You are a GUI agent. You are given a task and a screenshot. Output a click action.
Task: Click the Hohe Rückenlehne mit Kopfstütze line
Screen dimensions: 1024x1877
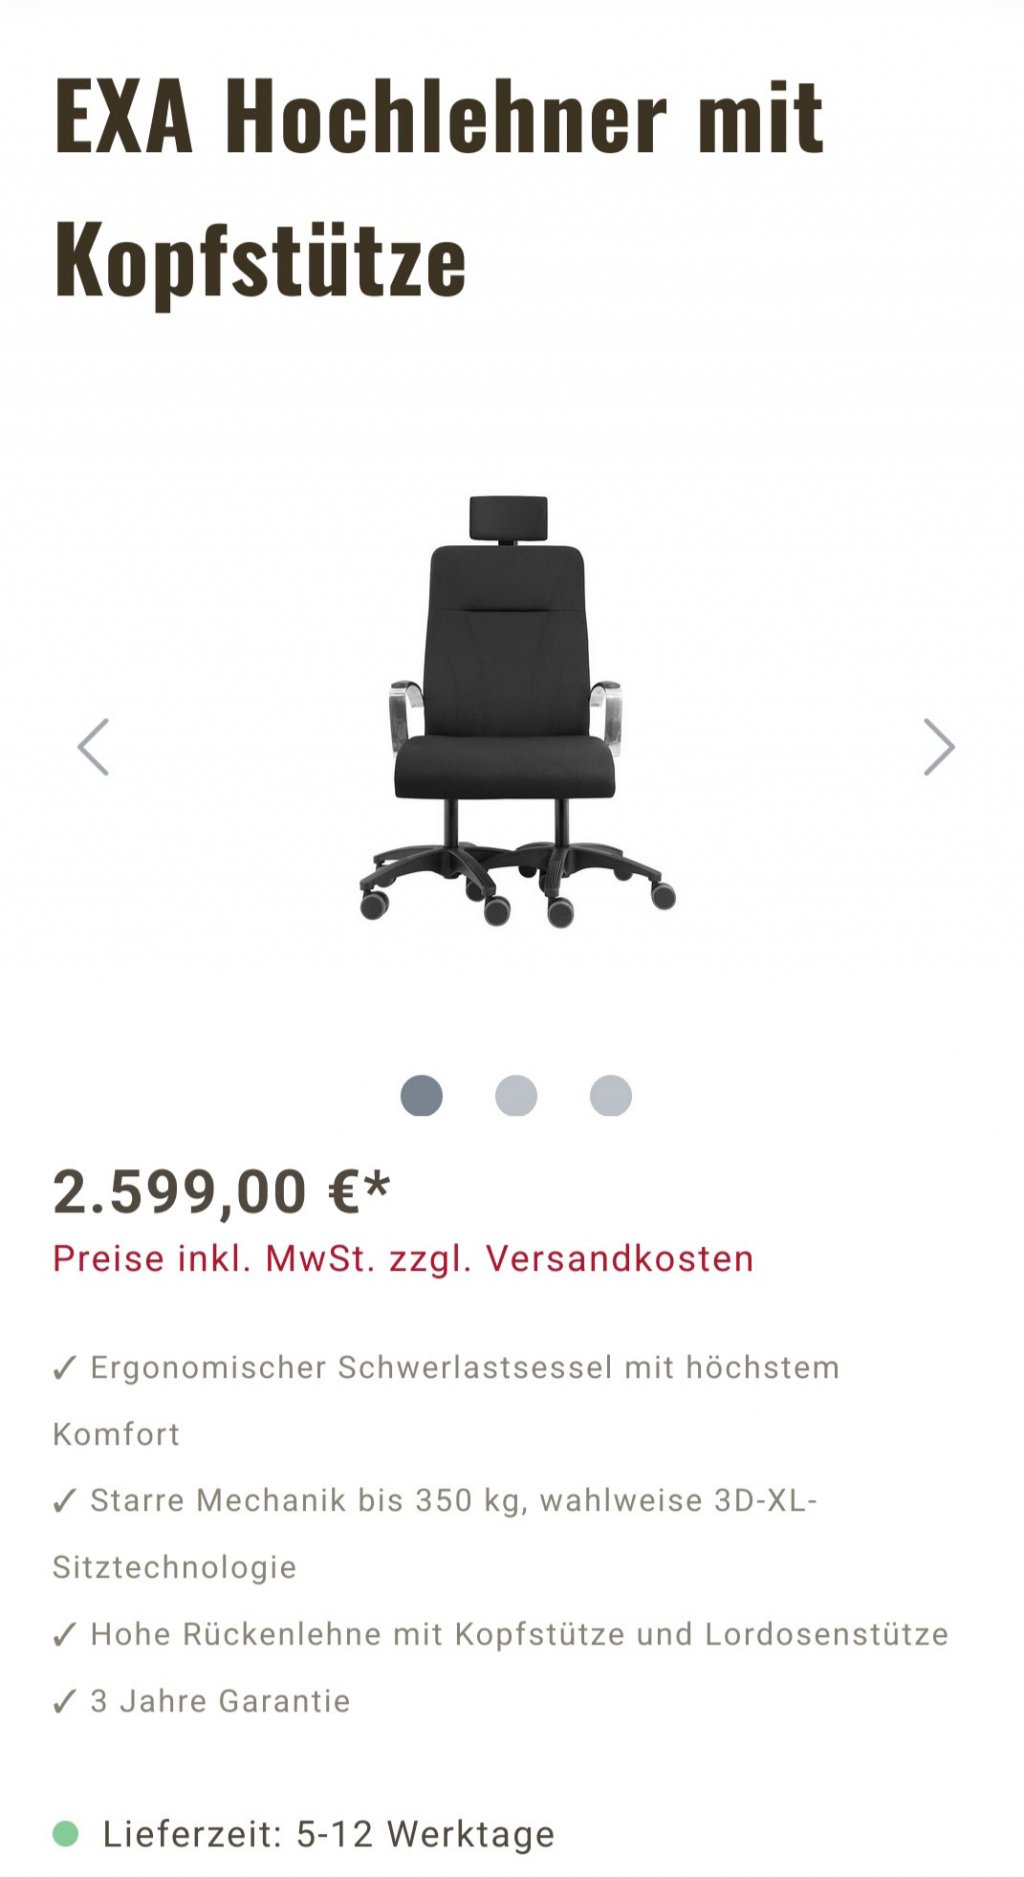tap(501, 1635)
